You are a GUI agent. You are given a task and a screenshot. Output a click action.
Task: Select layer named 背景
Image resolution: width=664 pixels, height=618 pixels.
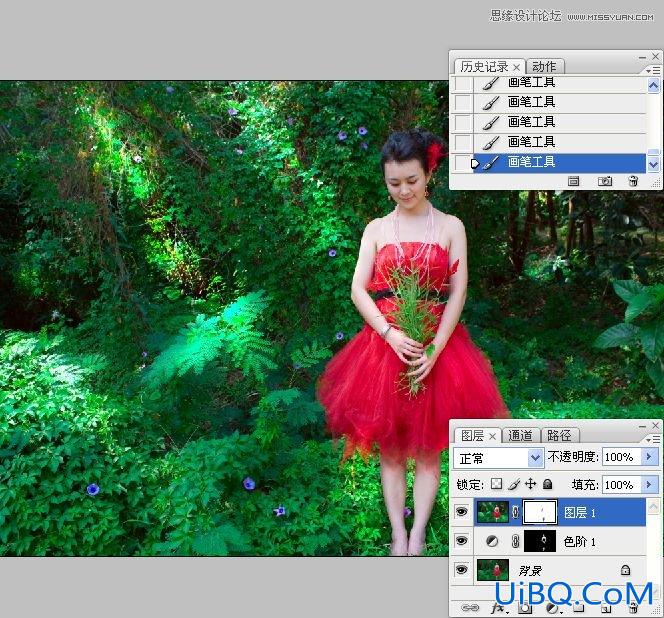(x=530, y=570)
